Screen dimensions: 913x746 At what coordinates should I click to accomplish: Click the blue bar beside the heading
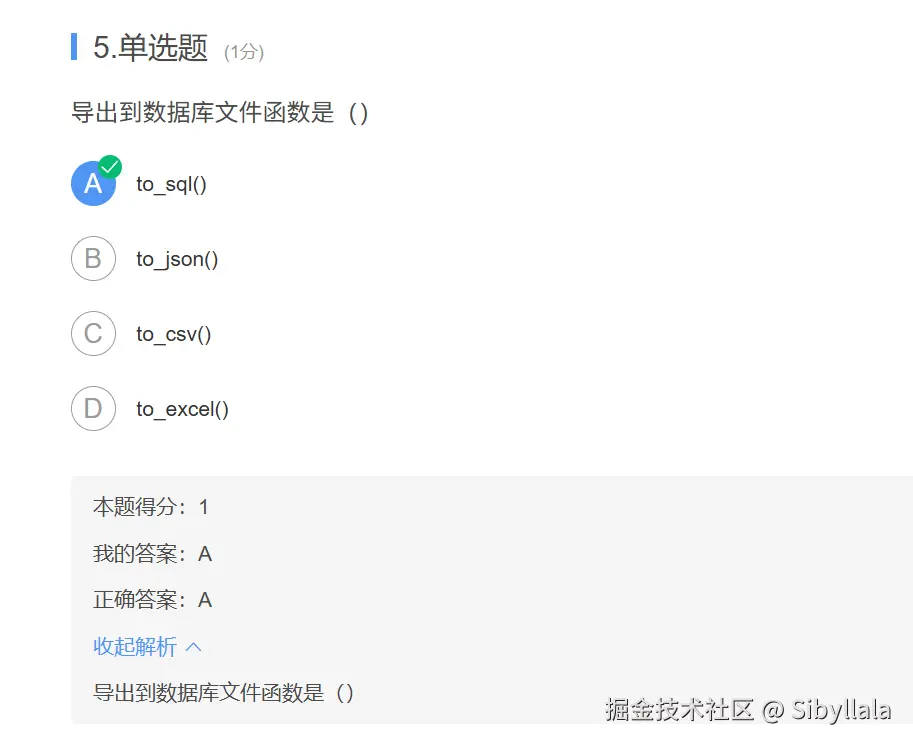pyautogui.click(x=74, y=46)
